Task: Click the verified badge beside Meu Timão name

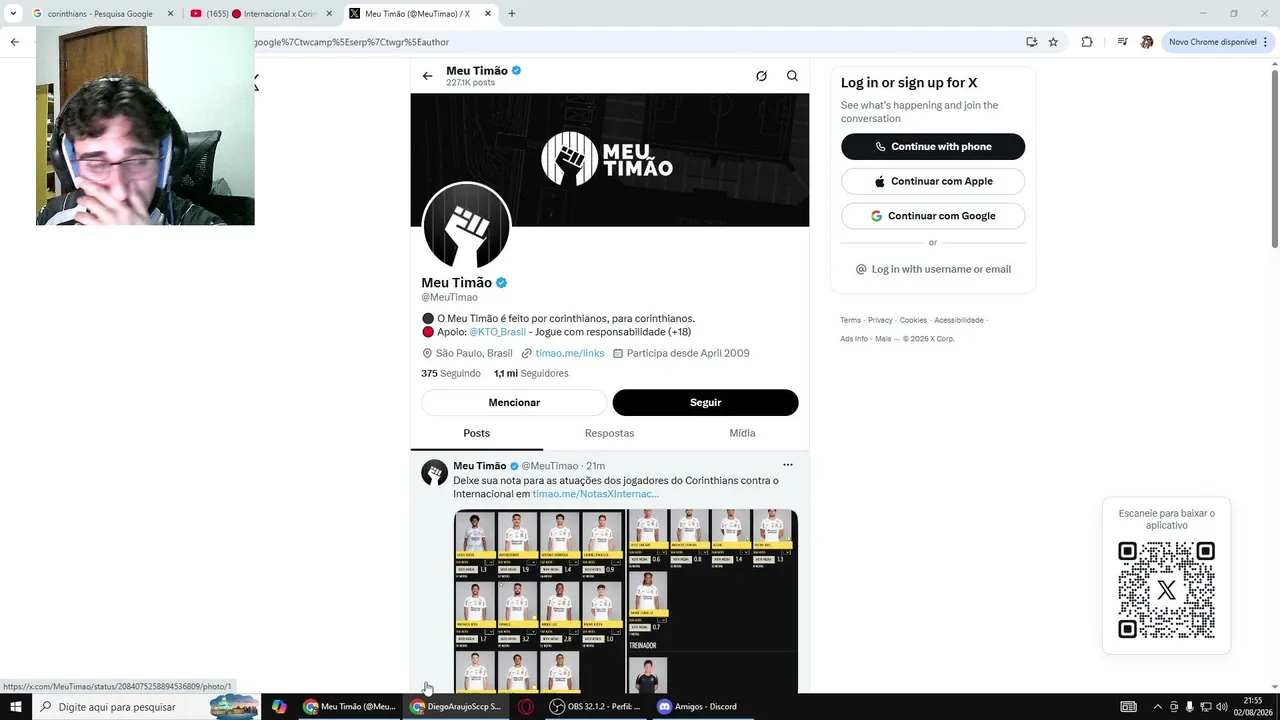Action: (x=502, y=283)
